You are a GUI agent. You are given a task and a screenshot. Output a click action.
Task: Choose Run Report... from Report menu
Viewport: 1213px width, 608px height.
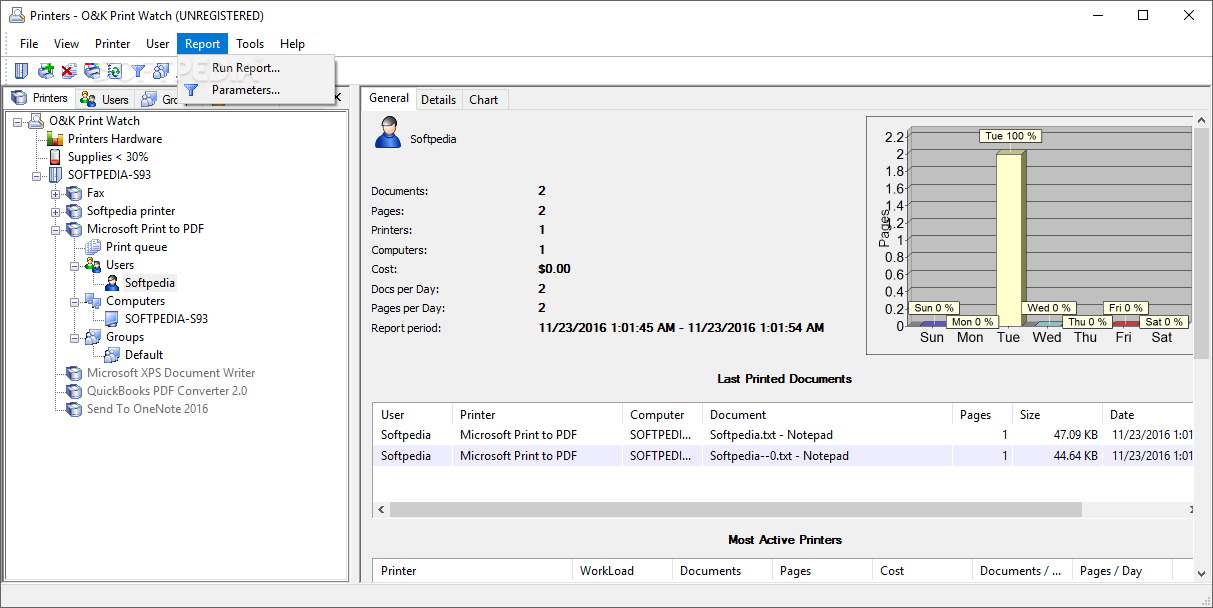click(x=256, y=68)
